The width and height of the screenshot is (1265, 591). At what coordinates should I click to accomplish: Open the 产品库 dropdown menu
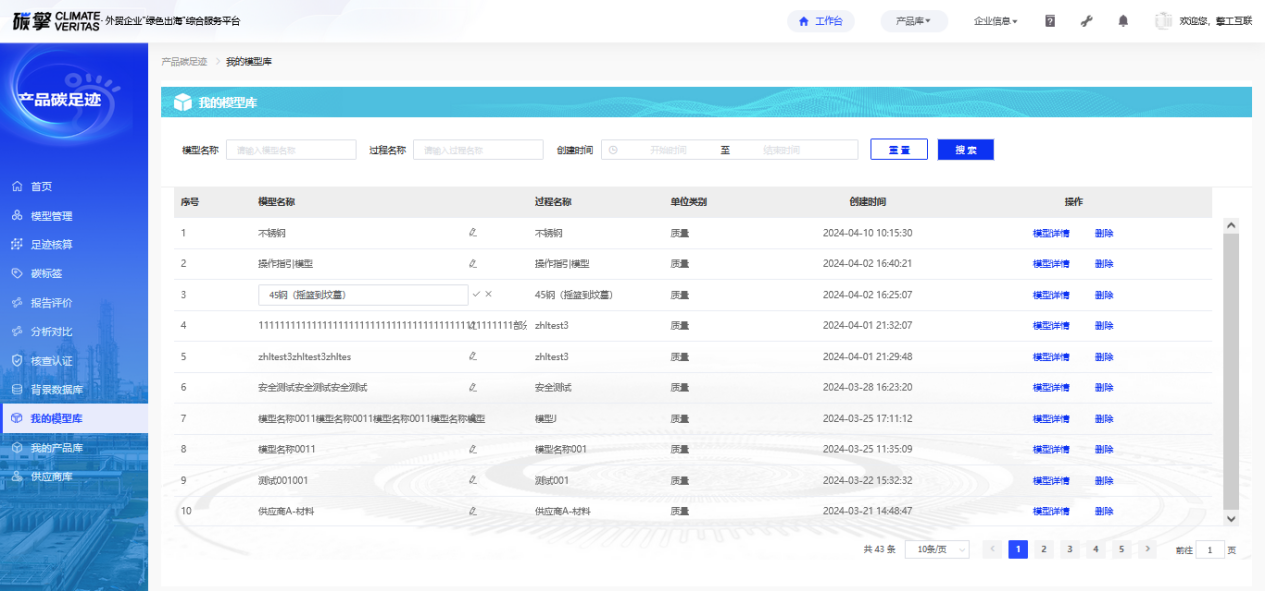913,21
